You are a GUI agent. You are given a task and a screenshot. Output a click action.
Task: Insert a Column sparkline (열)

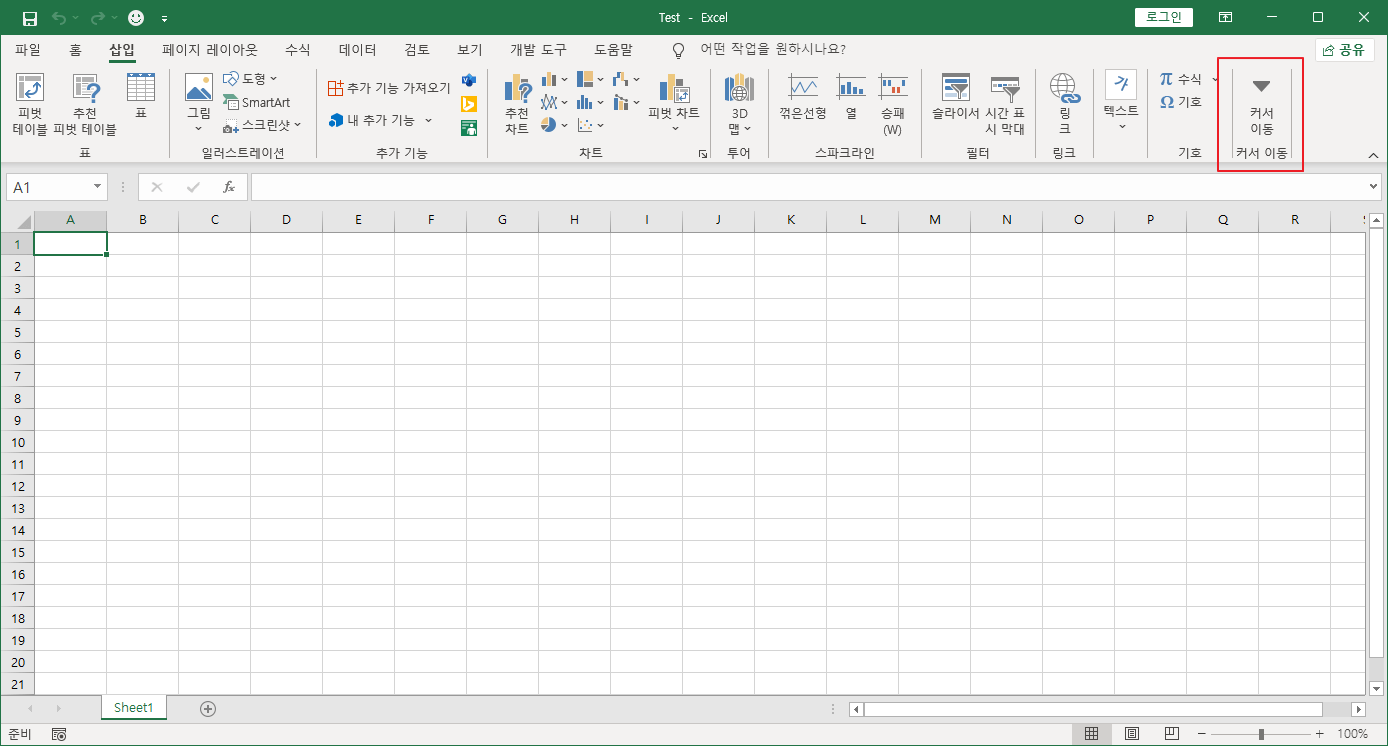point(851,97)
